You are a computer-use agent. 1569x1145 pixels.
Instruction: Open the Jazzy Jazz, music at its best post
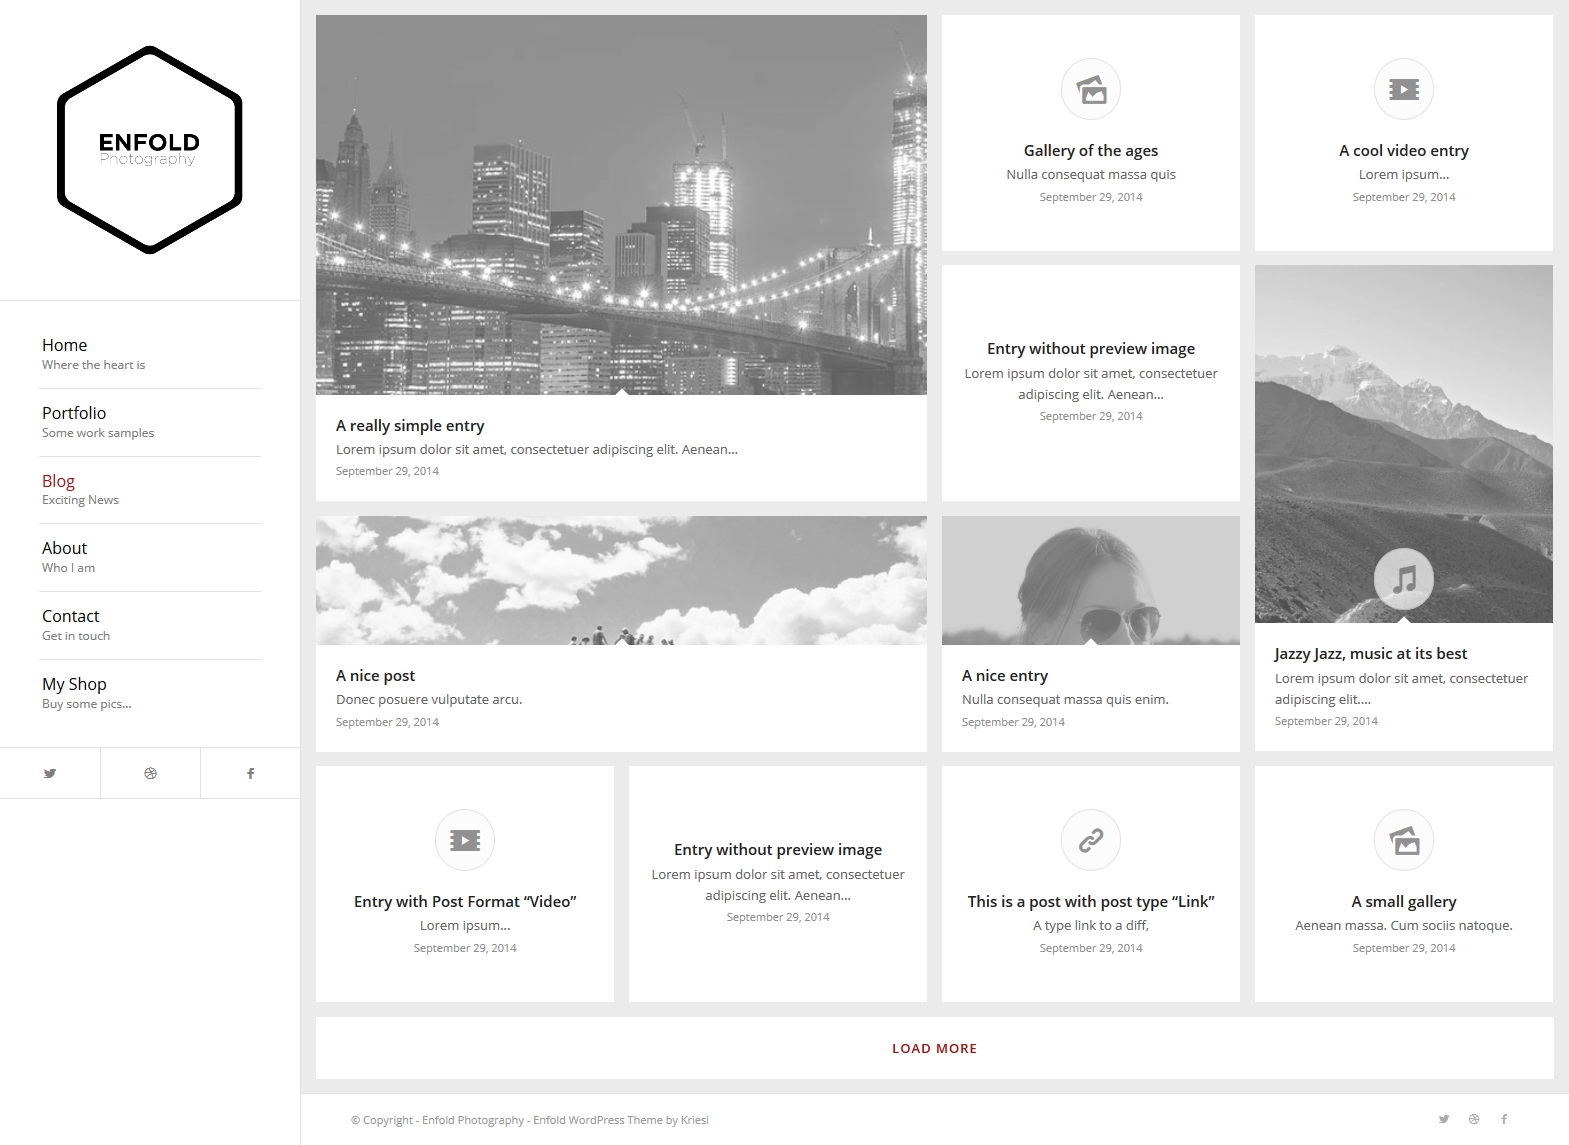(1371, 653)
